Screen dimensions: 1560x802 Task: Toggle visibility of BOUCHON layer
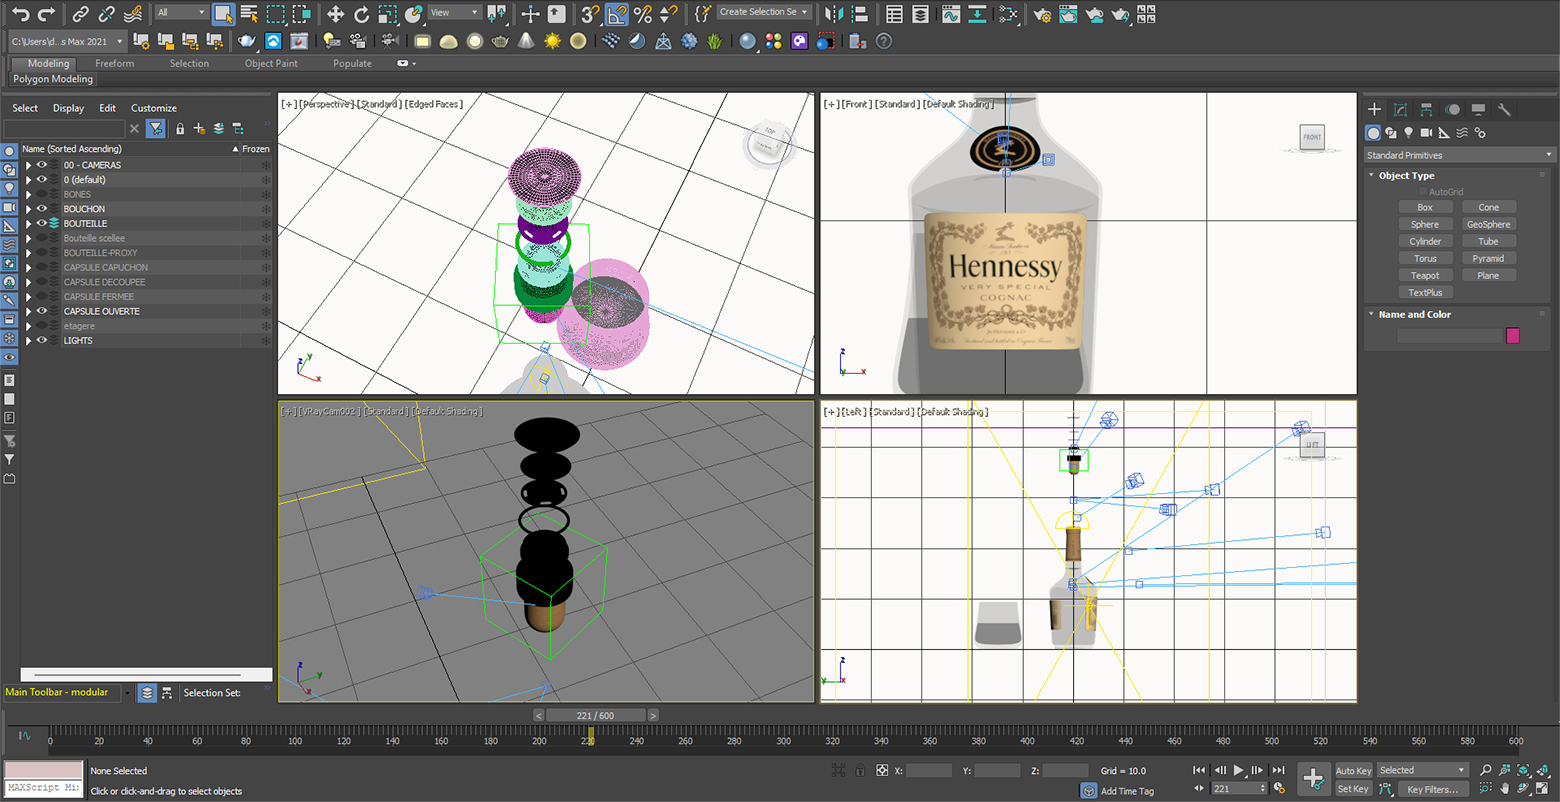coord(42,209)
